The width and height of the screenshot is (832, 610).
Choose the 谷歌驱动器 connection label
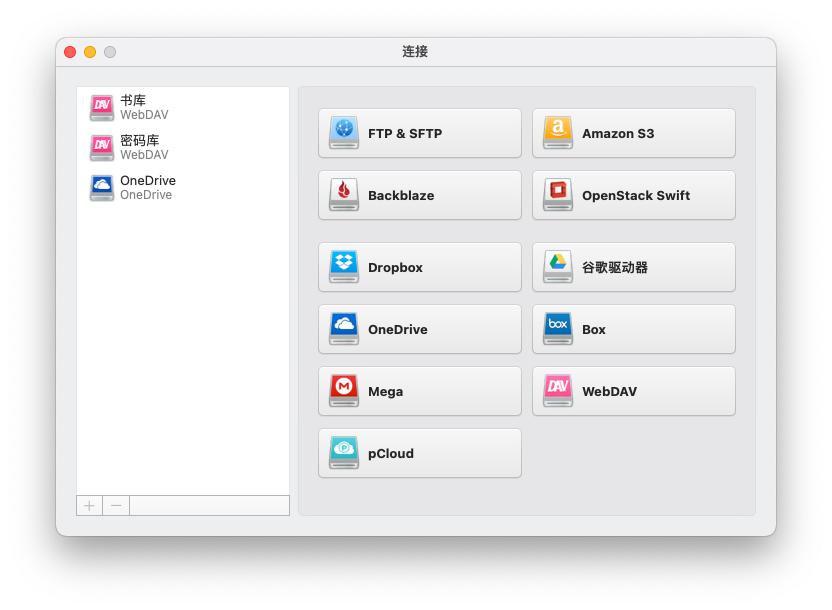click(615, 267)
